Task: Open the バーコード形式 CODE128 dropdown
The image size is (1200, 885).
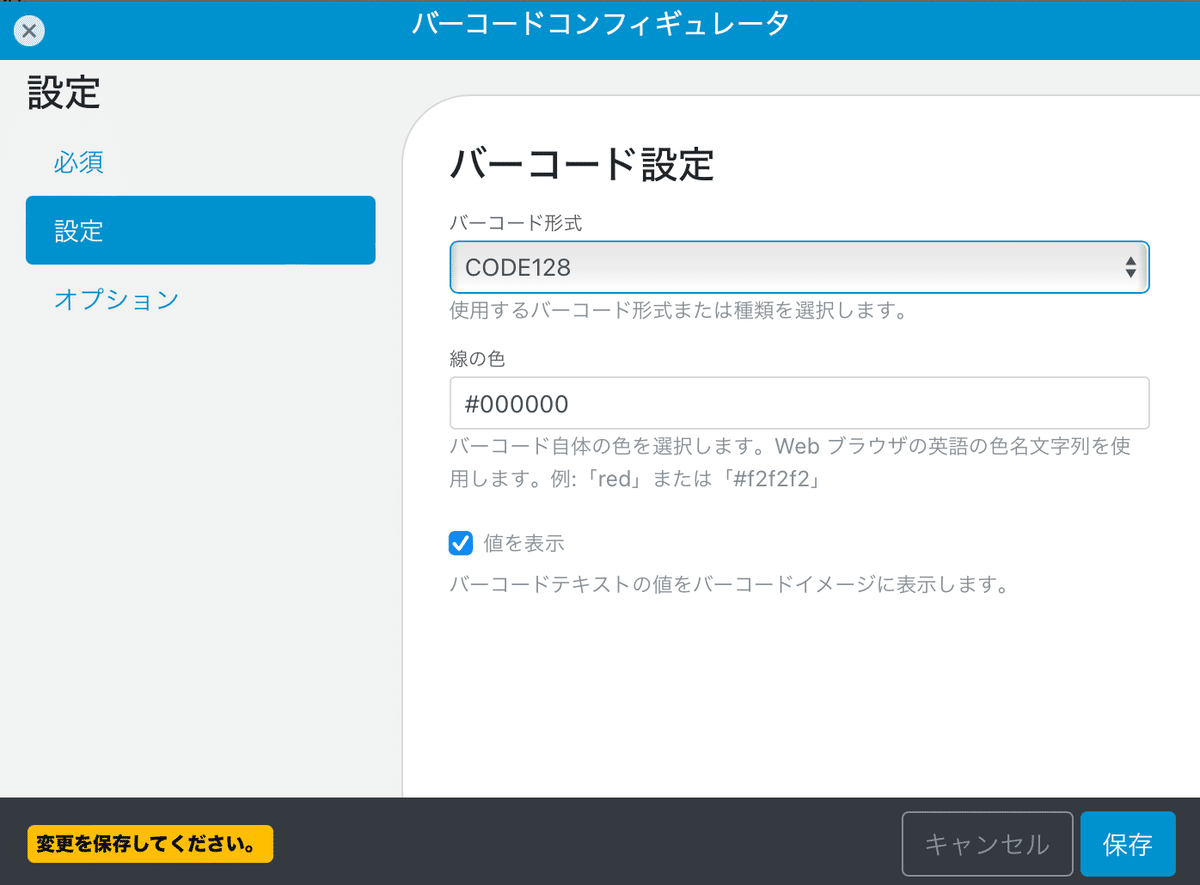Action: [799, 267]
